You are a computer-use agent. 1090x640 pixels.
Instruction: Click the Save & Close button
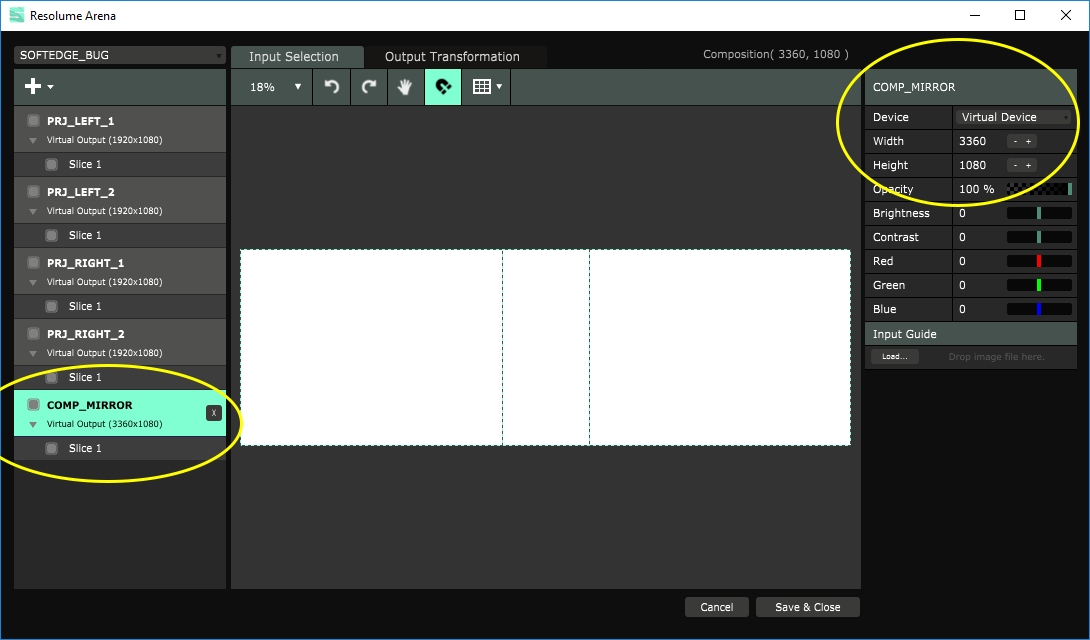coord(807,607)
